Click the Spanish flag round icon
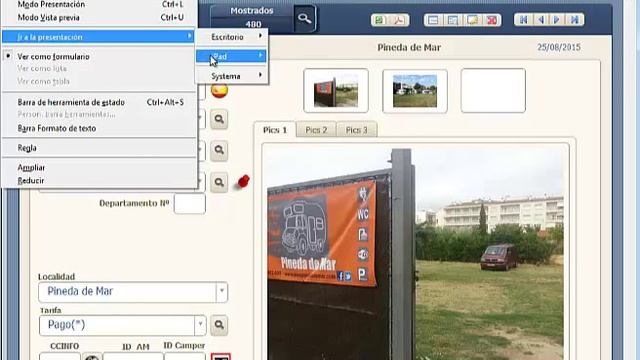Image resolution: width=640 pixels, height=360 pixels. [x=220, y=91]
